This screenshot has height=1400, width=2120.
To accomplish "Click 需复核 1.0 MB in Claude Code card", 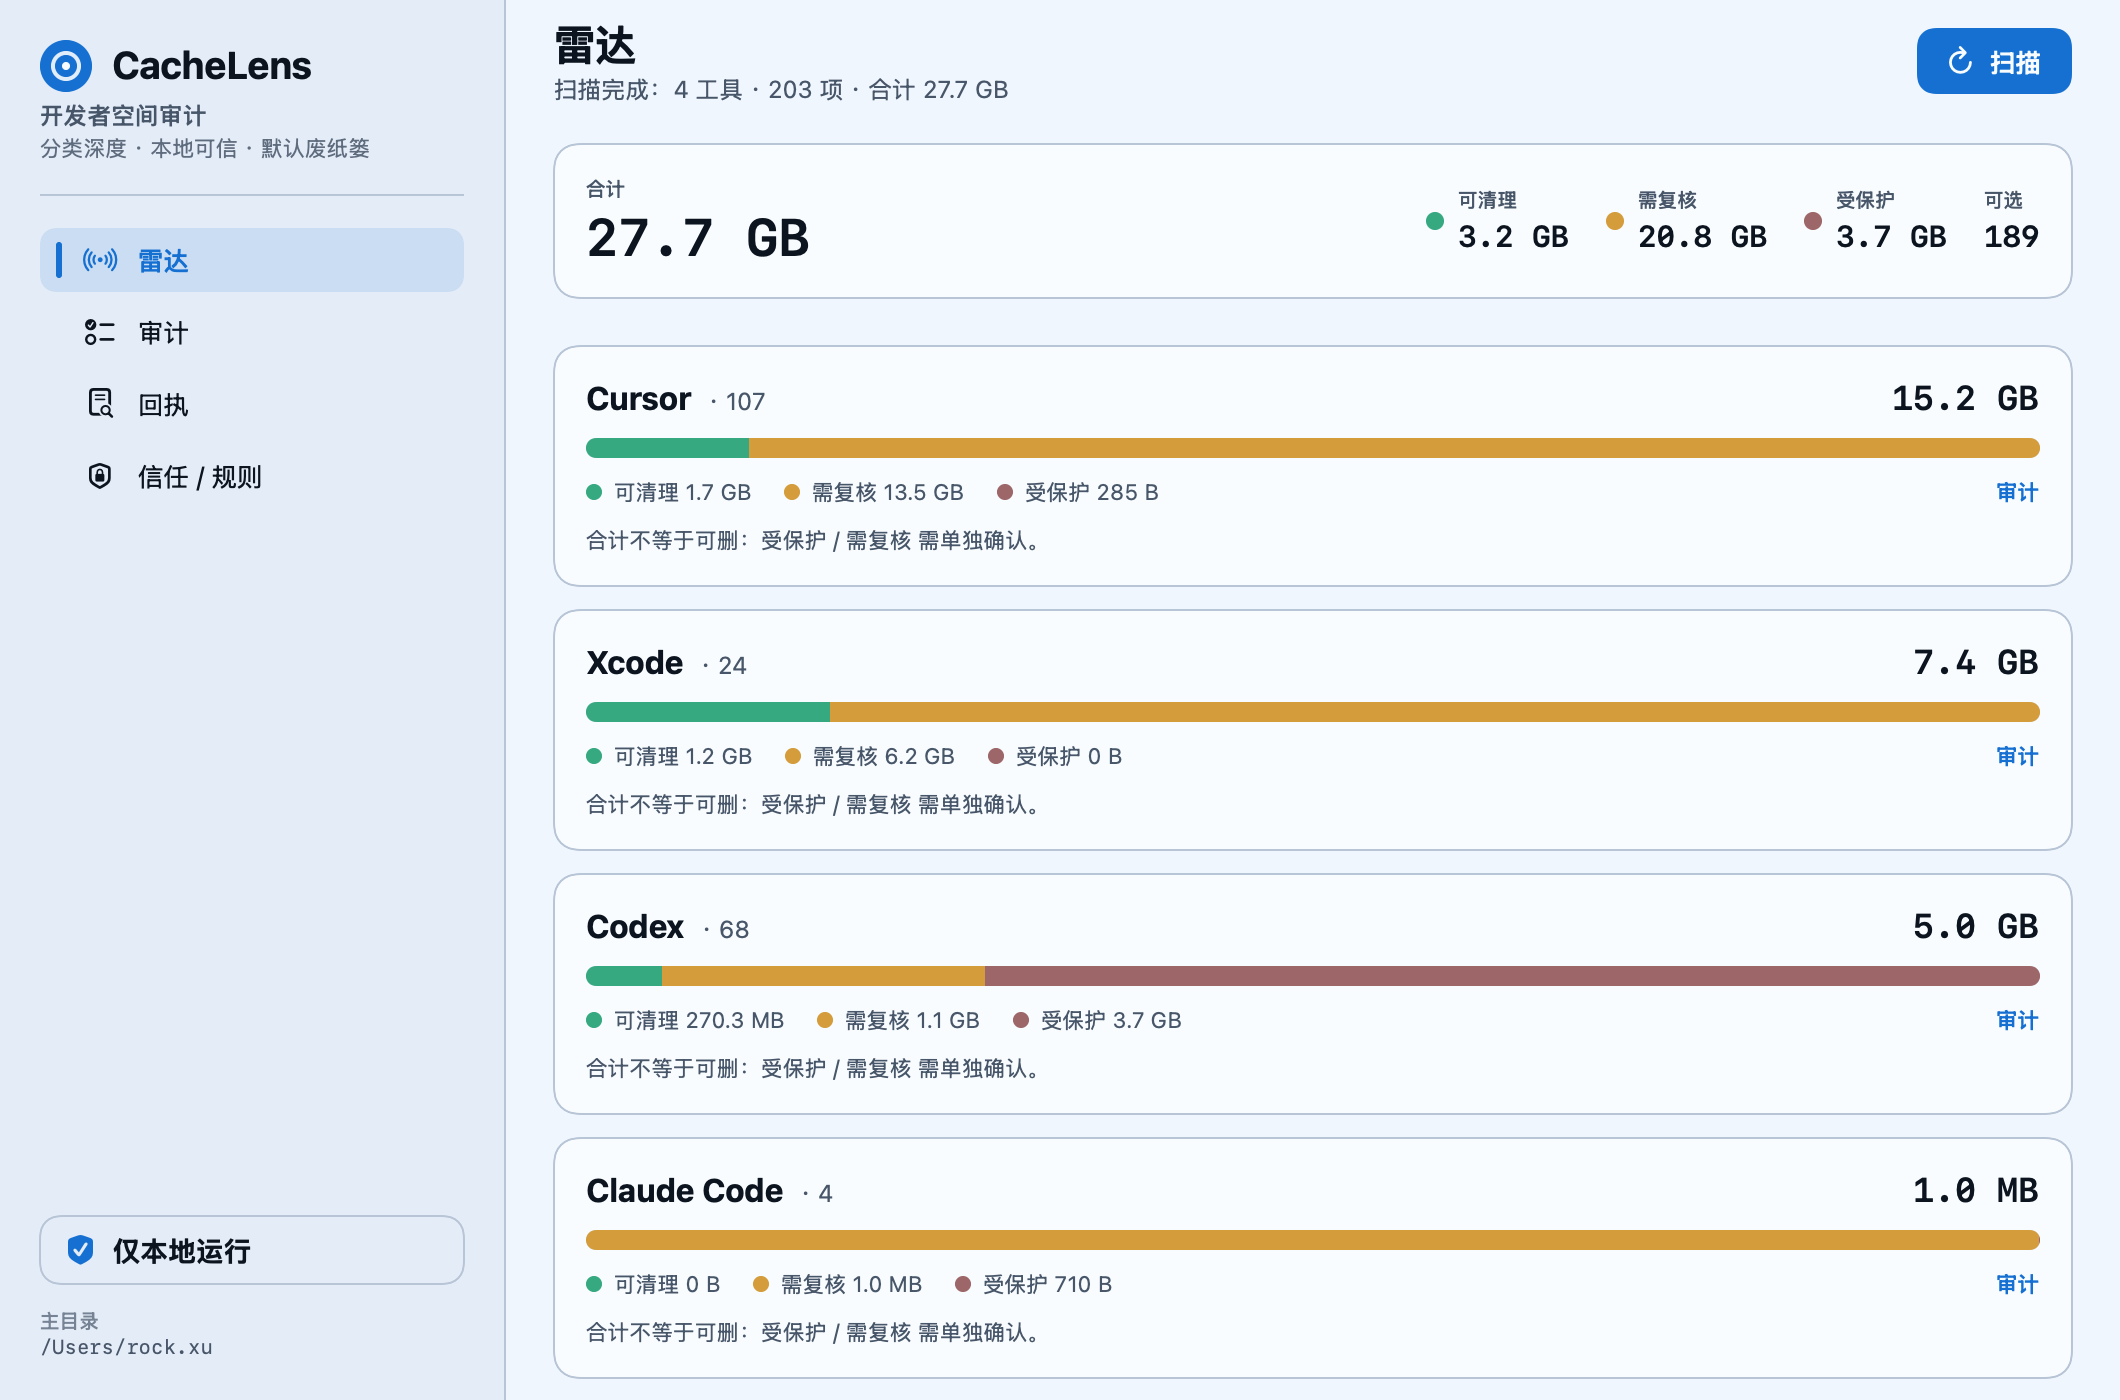I will pyautogui.click(x=851, y=1284).
